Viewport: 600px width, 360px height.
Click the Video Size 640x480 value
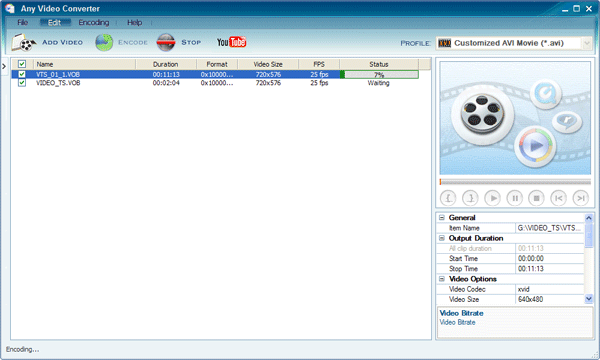click(549, 299)
